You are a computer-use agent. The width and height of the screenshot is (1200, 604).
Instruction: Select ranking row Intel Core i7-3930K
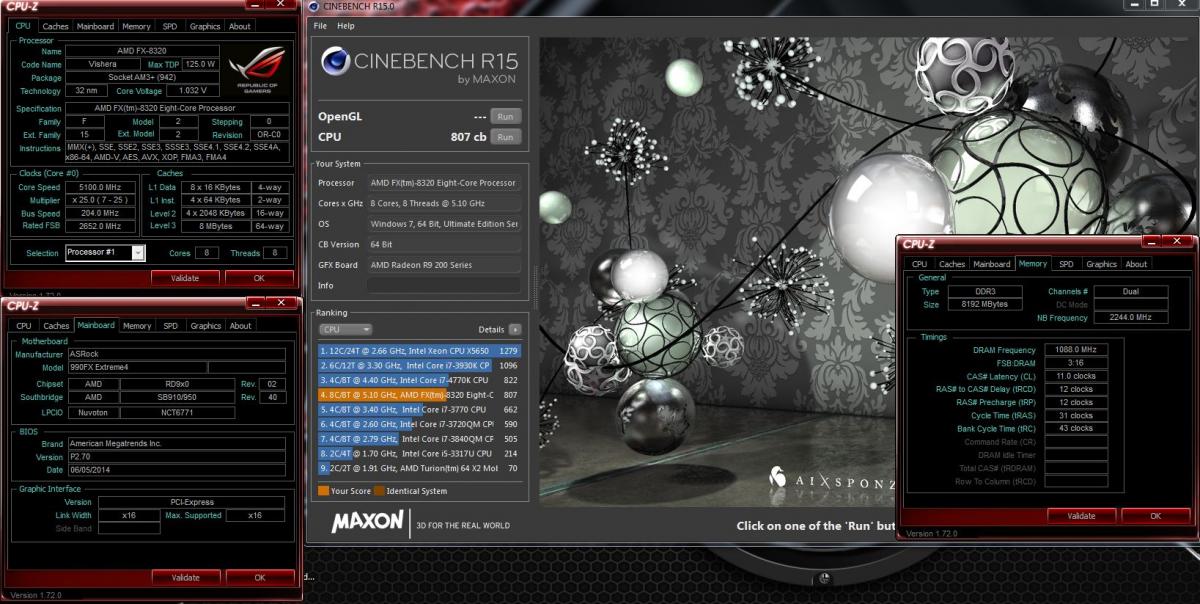click(x=420, y=365)
